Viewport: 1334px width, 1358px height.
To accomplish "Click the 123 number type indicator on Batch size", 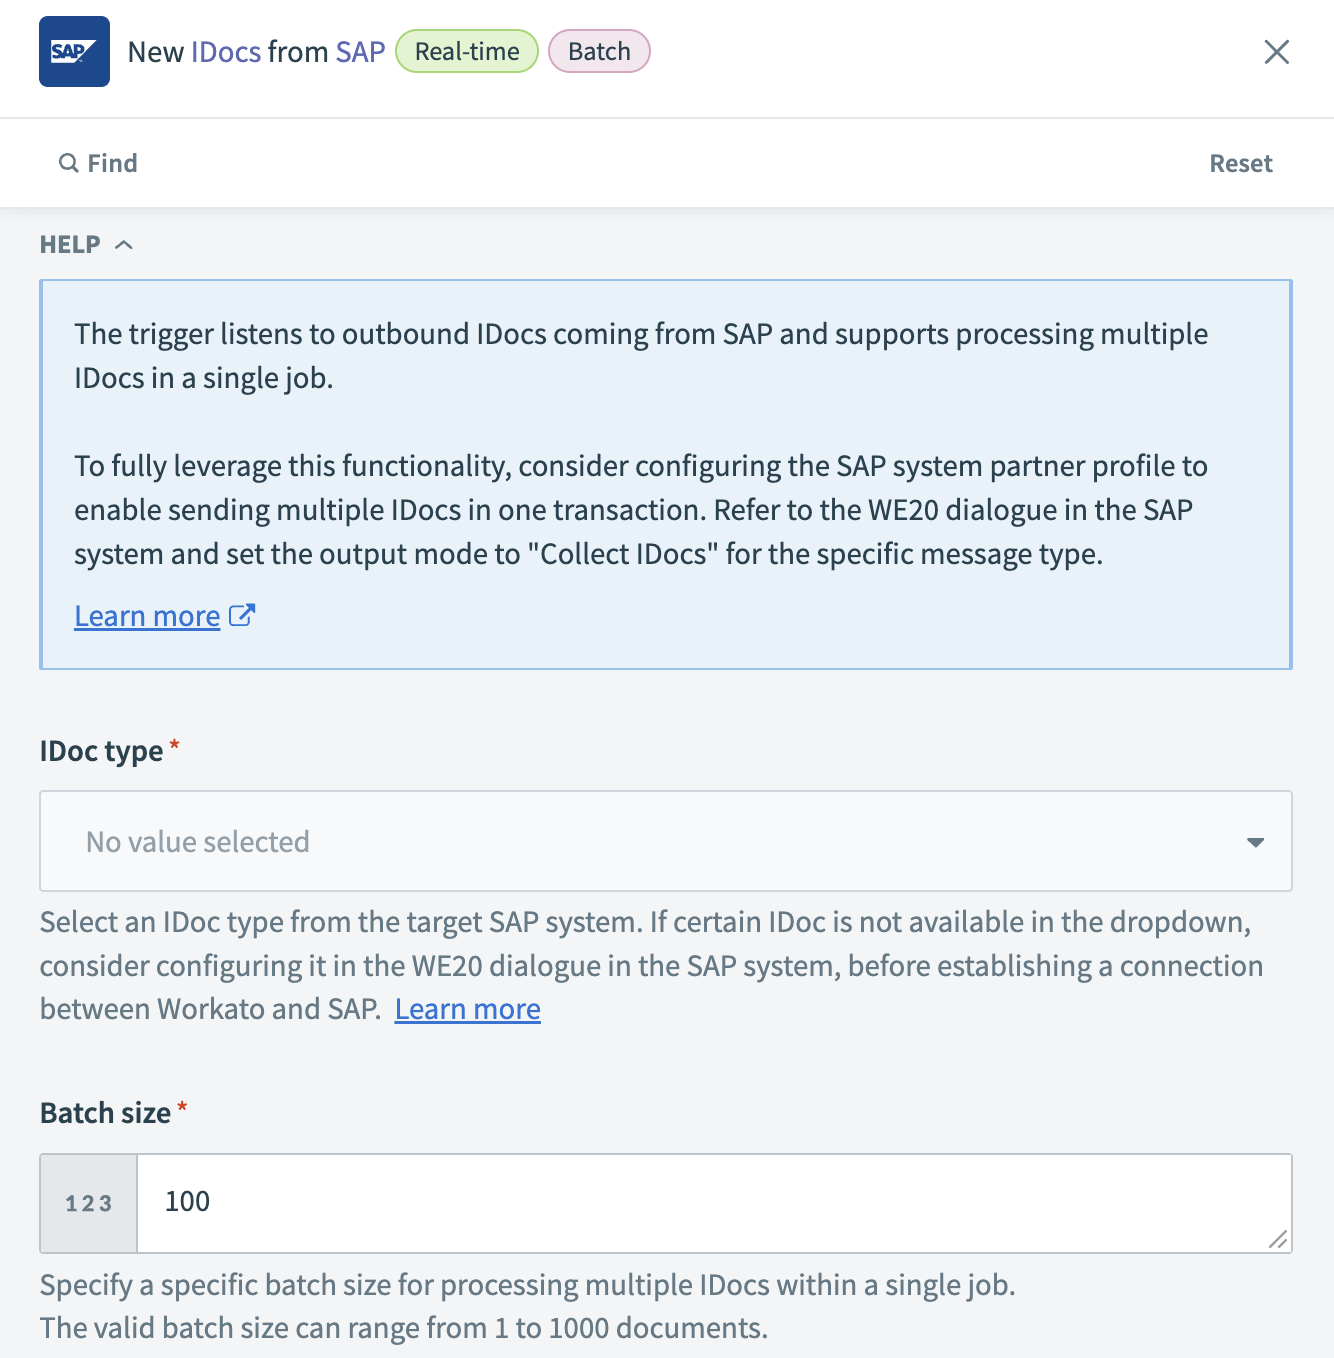I will coord(87,1203).
